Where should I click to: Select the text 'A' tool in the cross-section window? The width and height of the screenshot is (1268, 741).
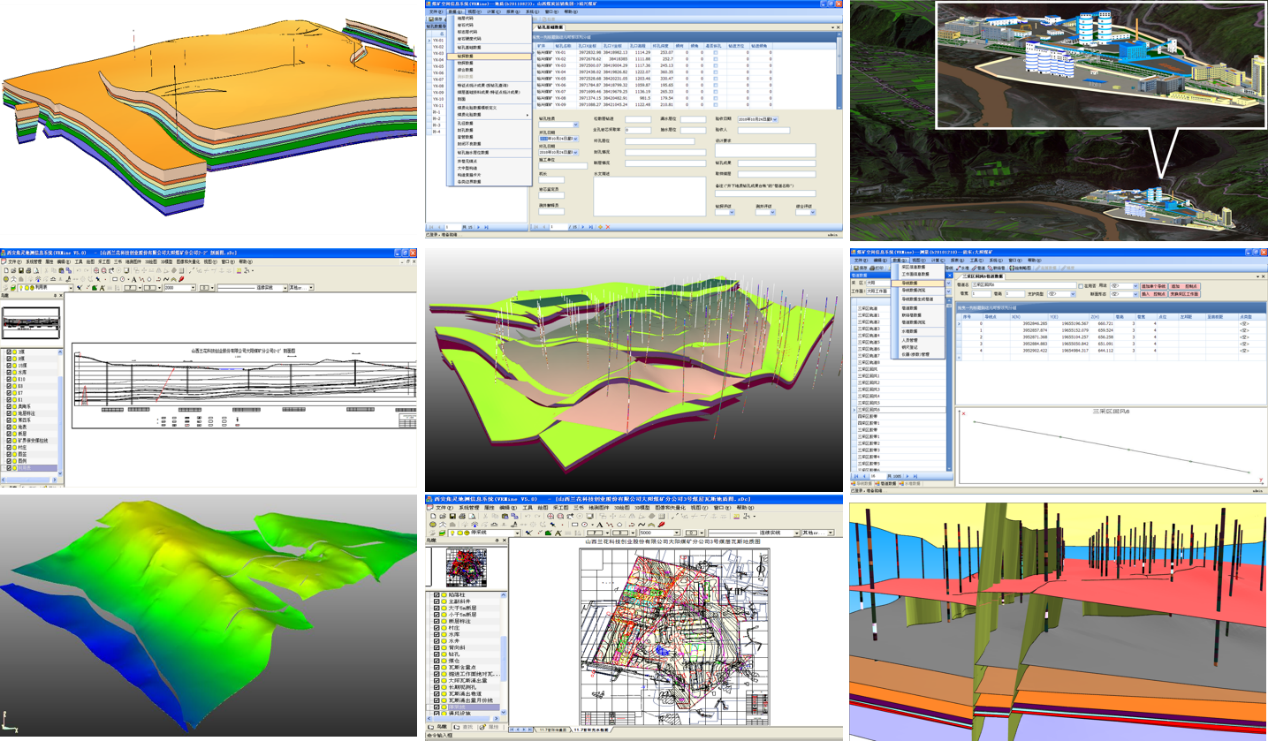pyautogui.click(x=133, y=278)
